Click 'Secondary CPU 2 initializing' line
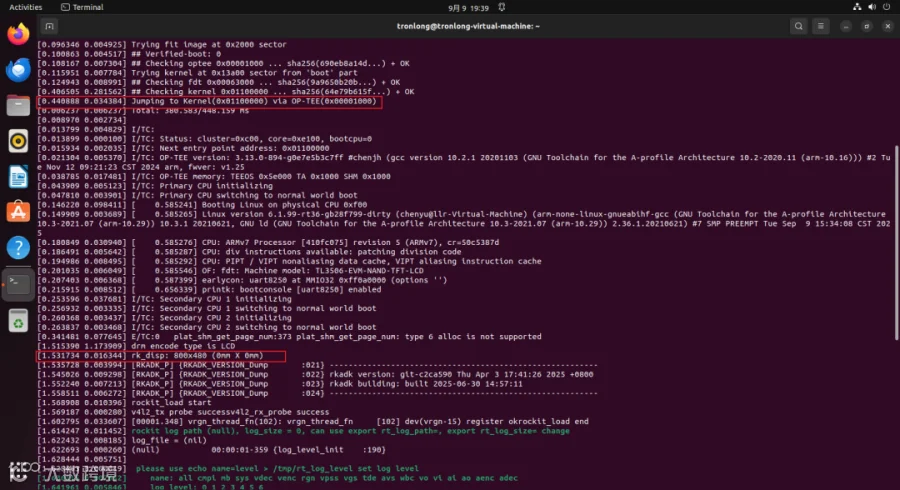 coord(165,318)
